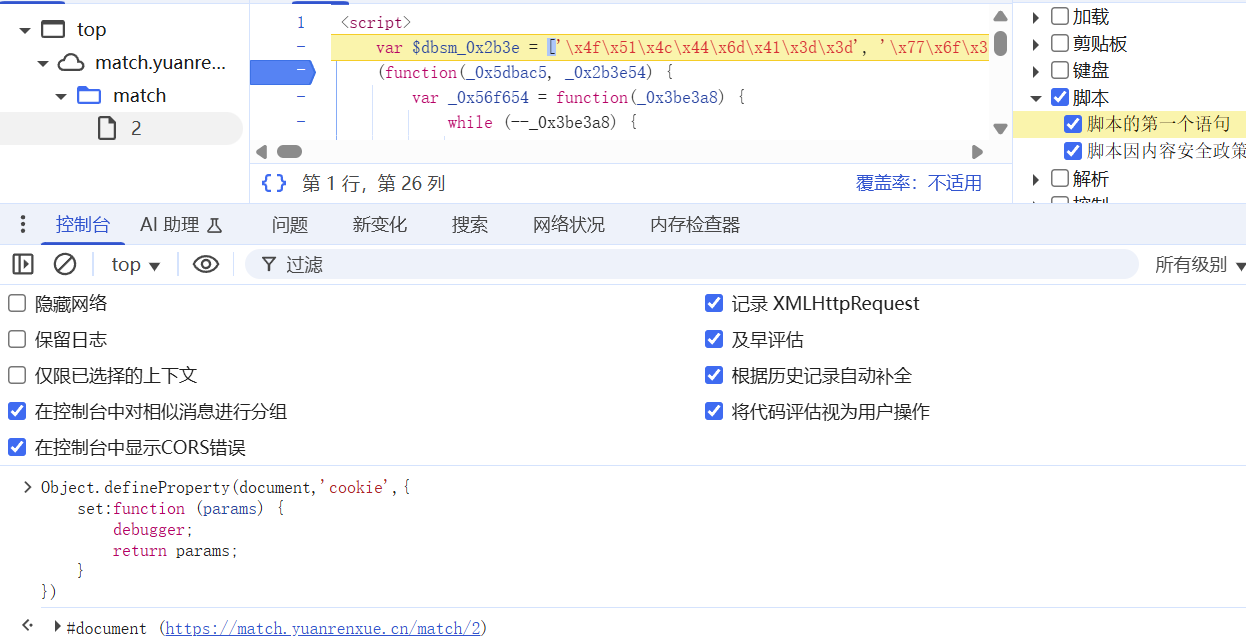Click the cloud icon for match.yuanre domain
The width and height of the screenshot is (1246, 644).
pos(71,63)
